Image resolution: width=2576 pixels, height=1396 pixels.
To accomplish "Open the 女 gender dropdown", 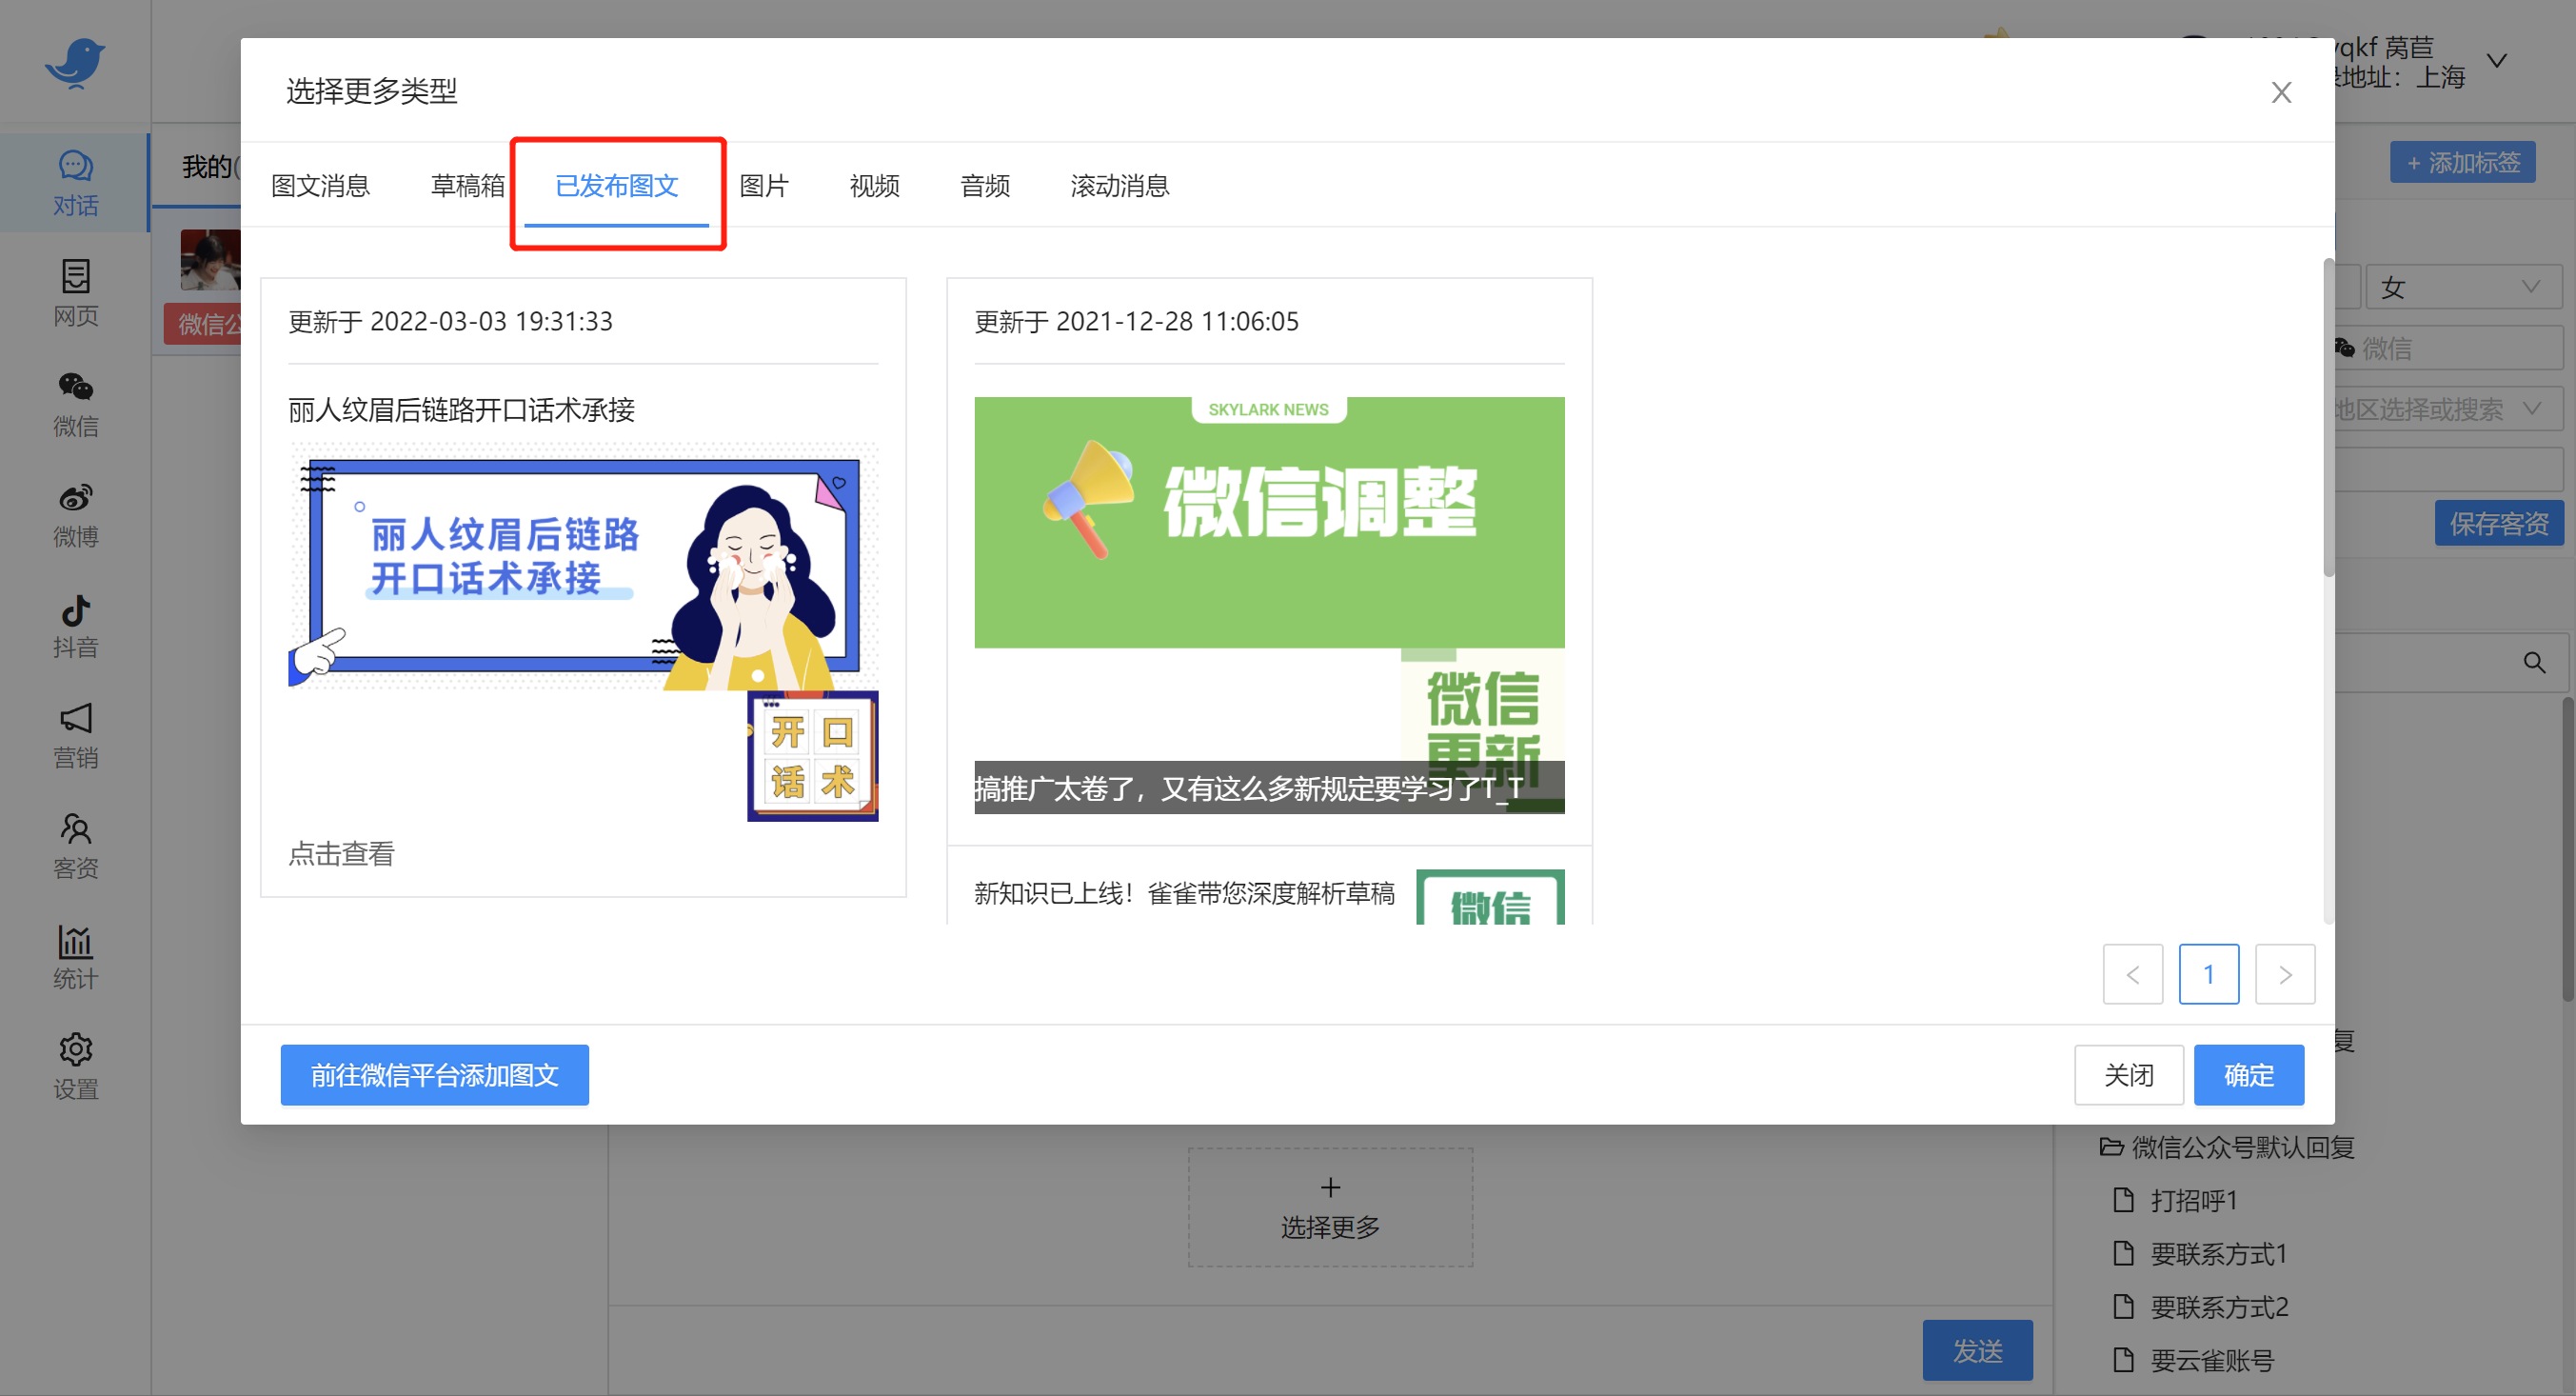I will (2463, 286).
